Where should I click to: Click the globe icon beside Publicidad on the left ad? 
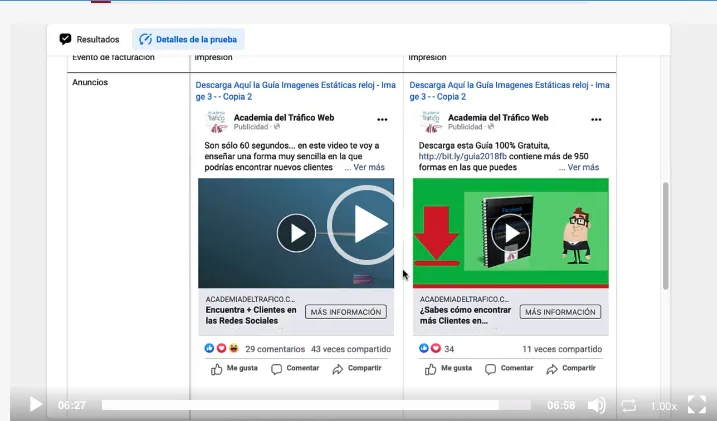277,127
